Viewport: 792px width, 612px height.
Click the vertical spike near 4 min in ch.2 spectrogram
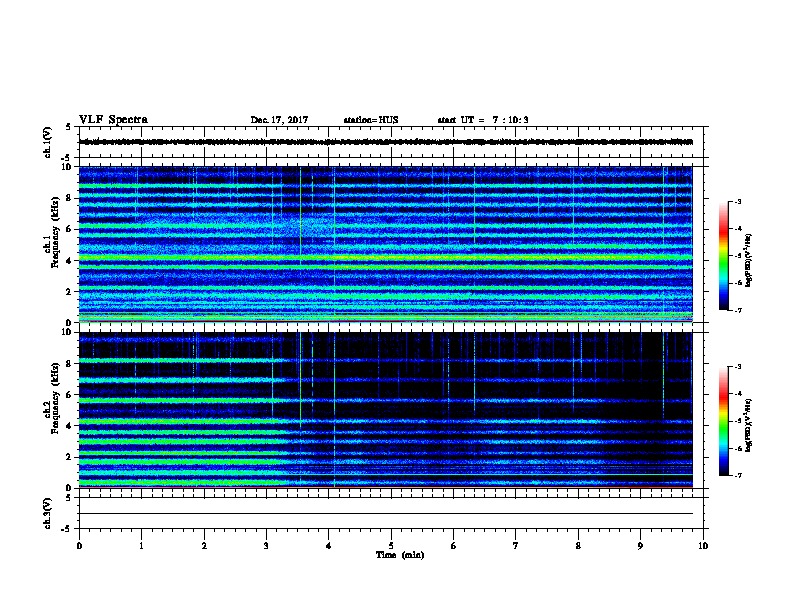pyautogui.click(x=334, y=410)
